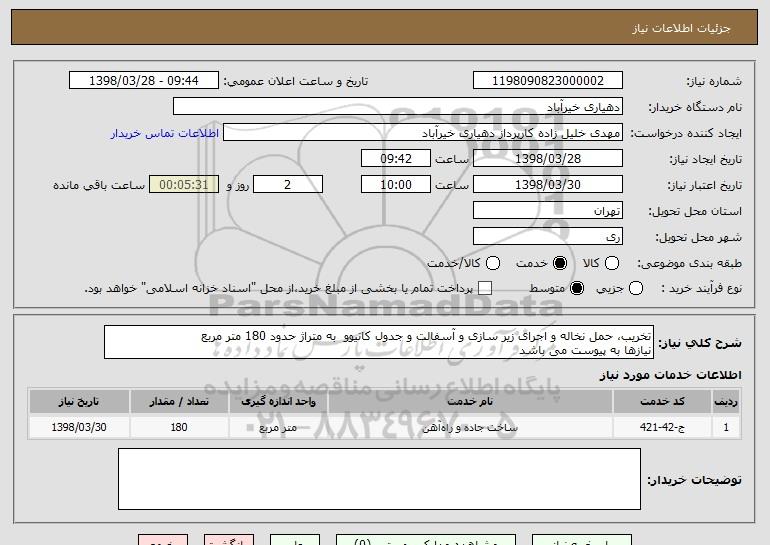Click the واحد اندازه گیری column header

pos(278,402)
